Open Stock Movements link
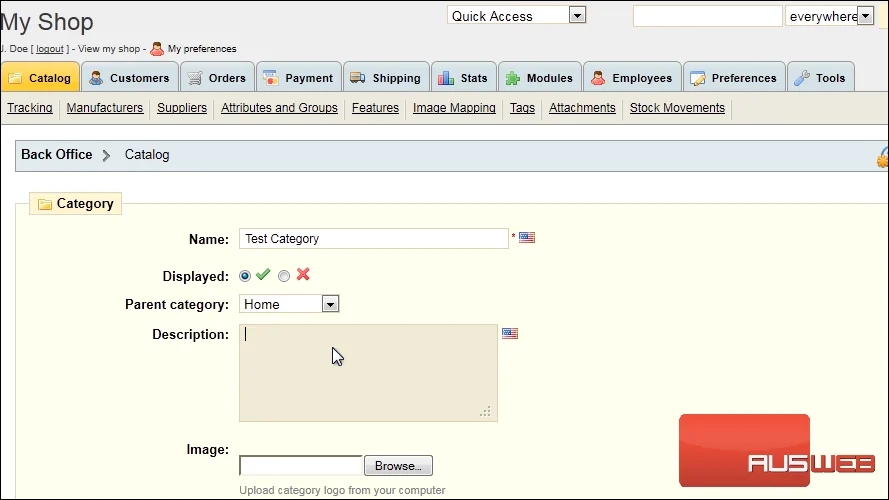 point(677,108)
